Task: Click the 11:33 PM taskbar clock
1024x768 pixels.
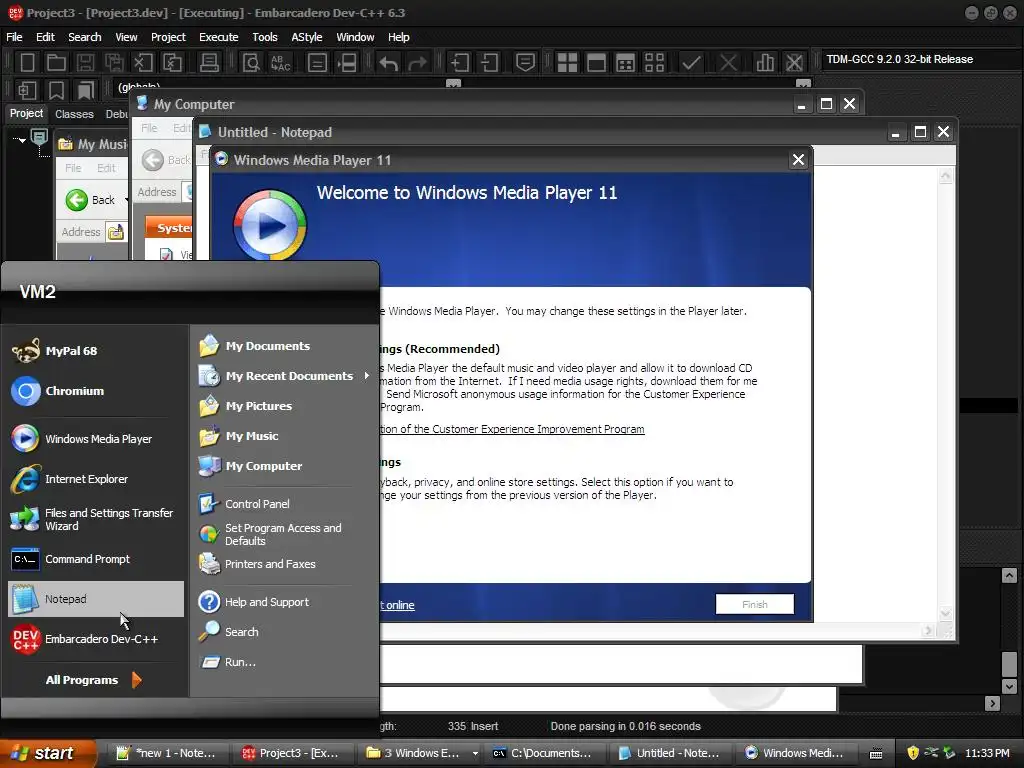Action: pos(987,753)
